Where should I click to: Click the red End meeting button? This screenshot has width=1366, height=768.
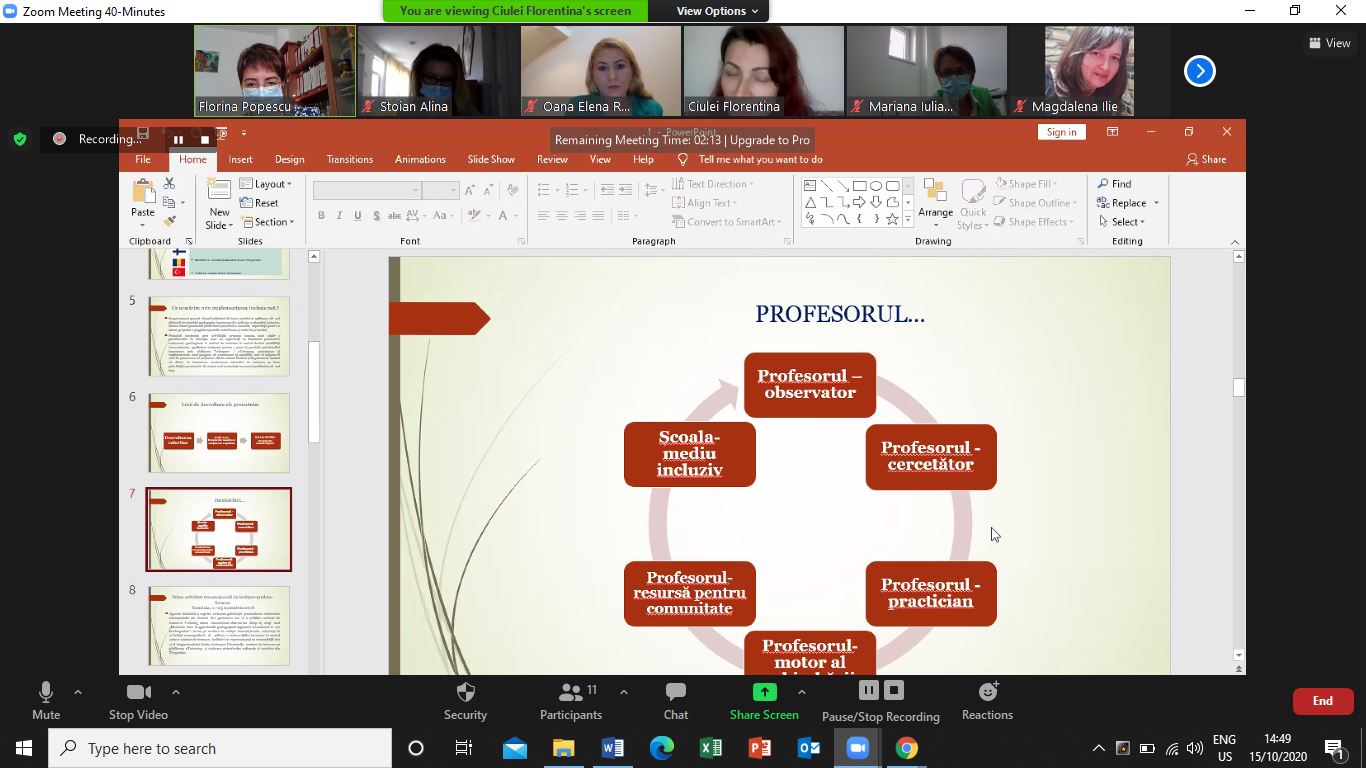tap(1322, 701)
